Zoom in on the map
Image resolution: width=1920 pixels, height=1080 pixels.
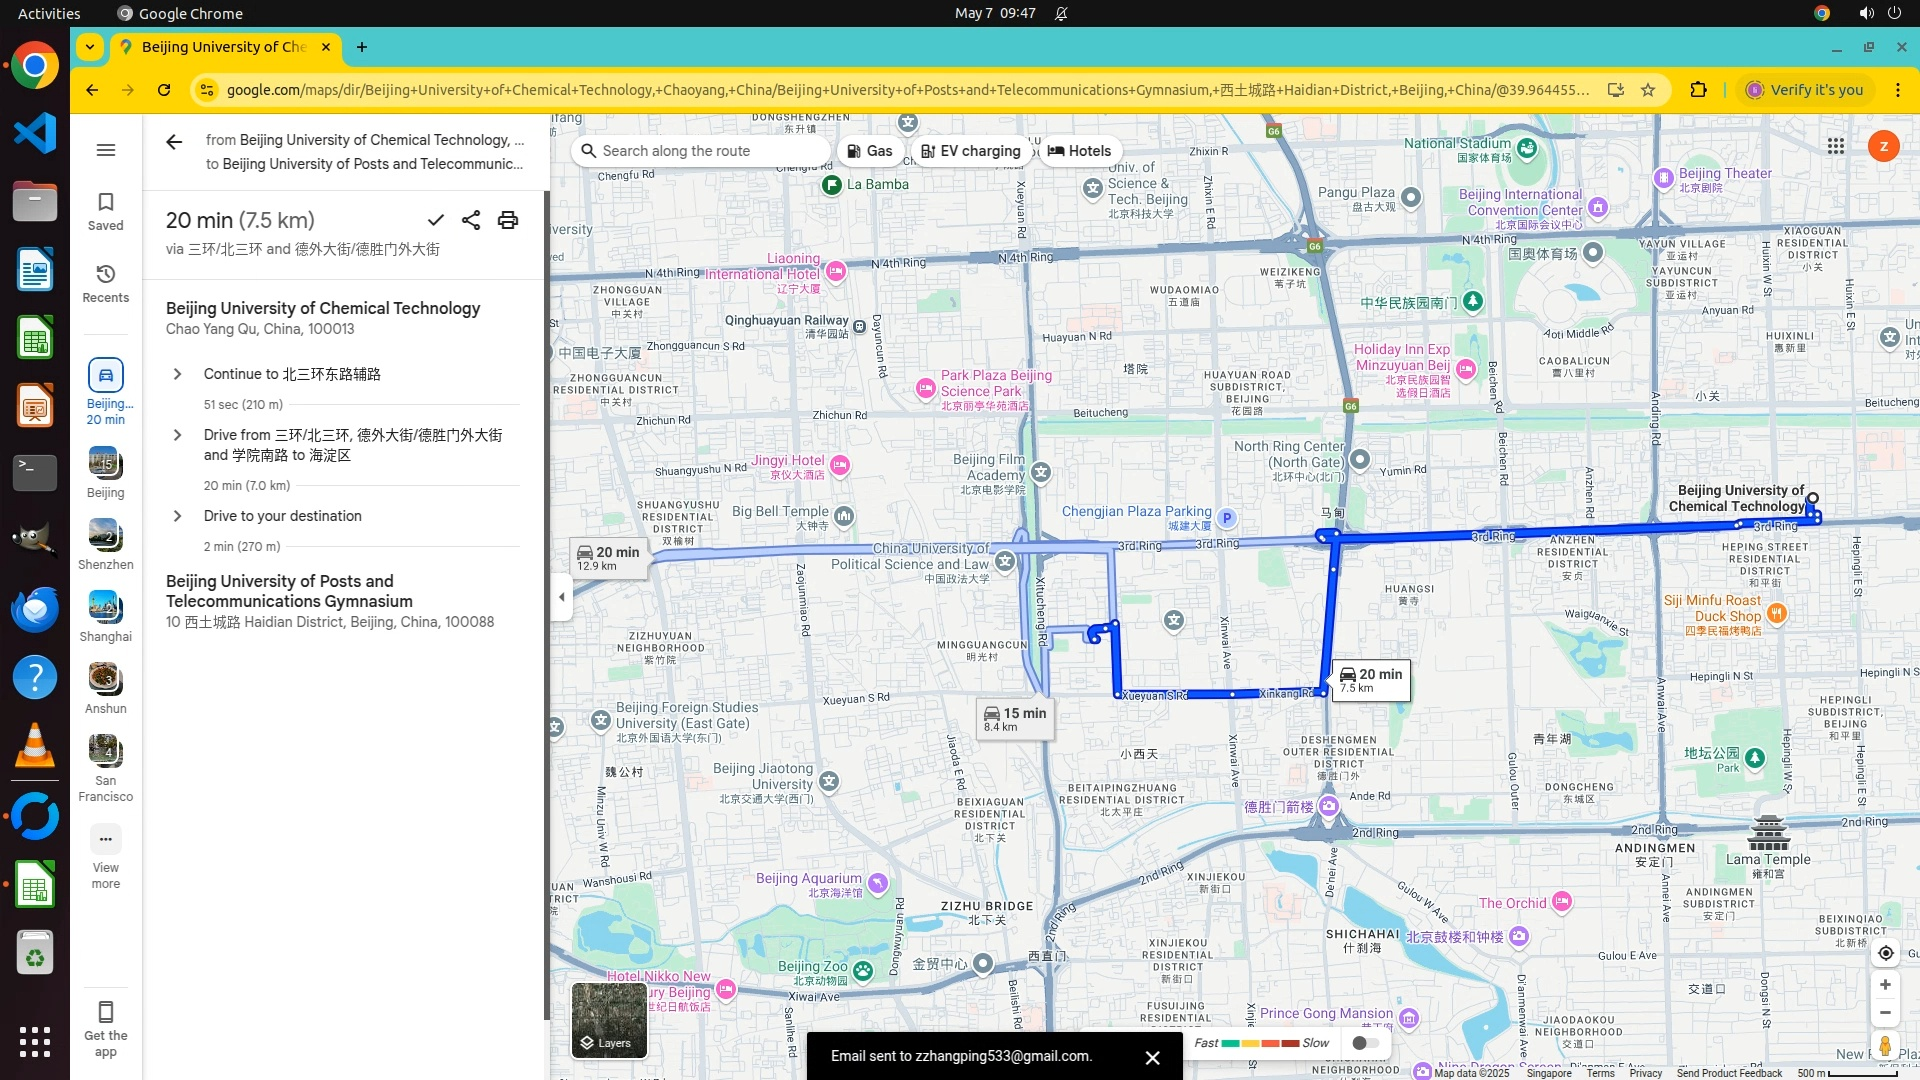[1885, 985]
